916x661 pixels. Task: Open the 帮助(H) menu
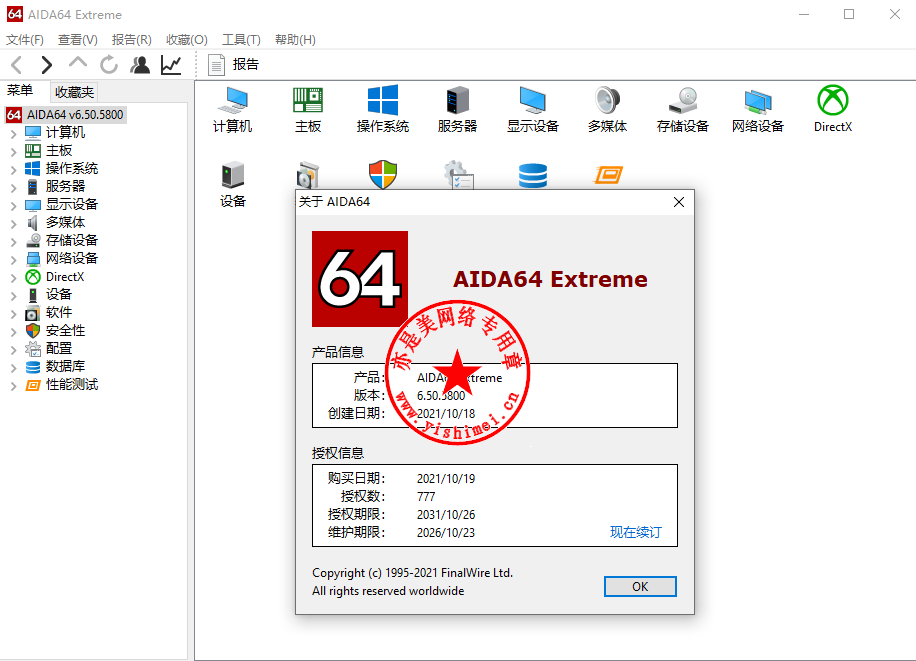tap(295, 40)
